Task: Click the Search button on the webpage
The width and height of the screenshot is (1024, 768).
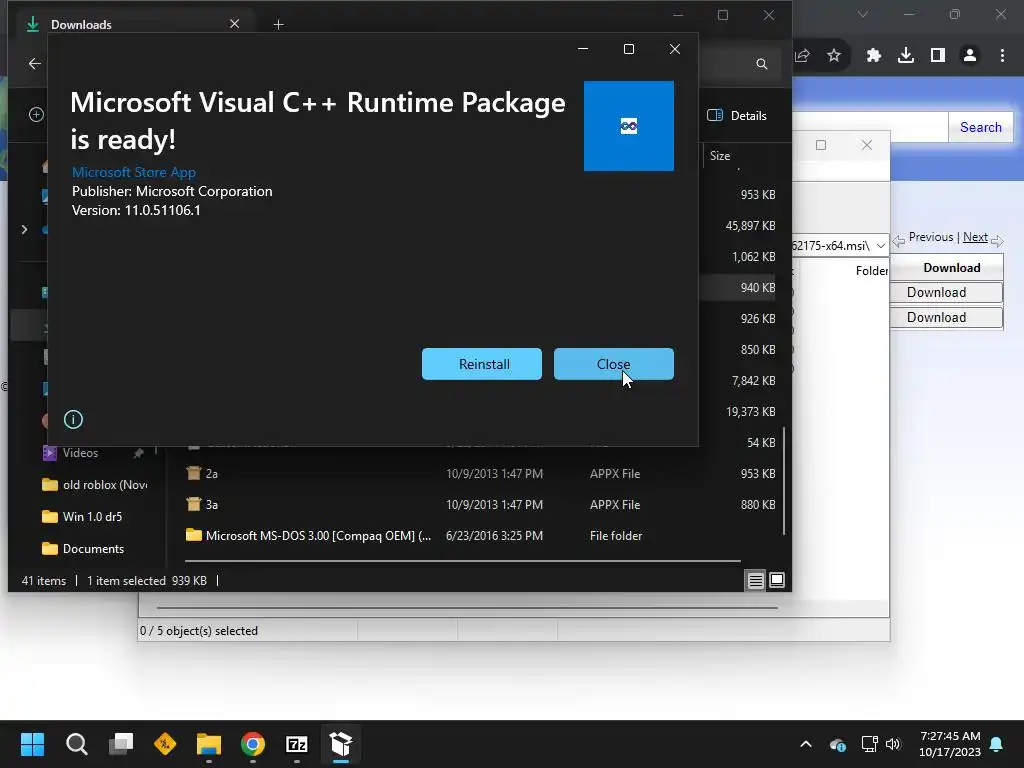Action: click(x=980, y=127)
